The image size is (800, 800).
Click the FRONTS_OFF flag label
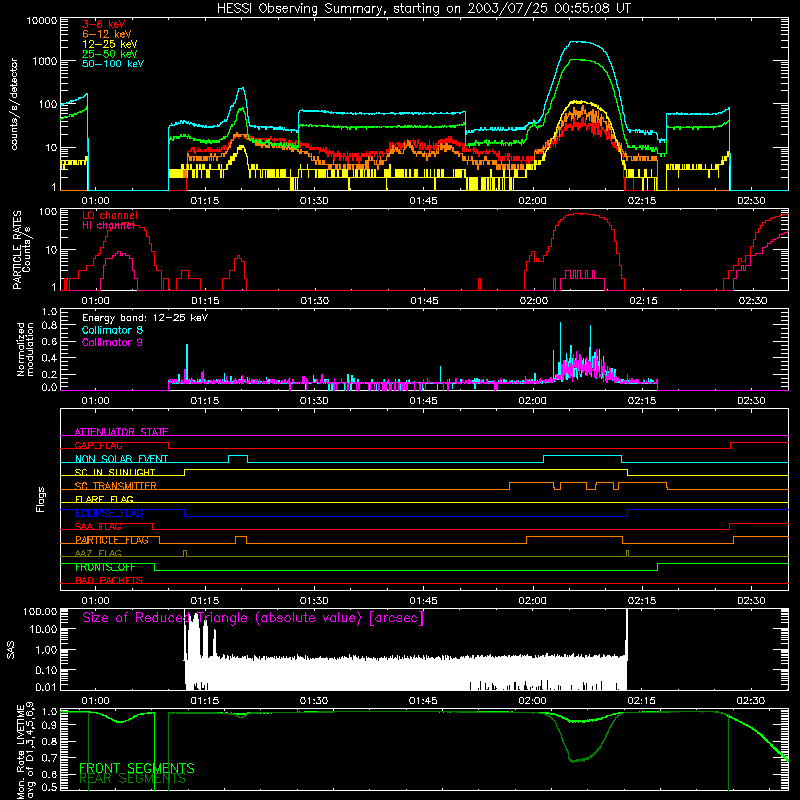coord(105,567)
